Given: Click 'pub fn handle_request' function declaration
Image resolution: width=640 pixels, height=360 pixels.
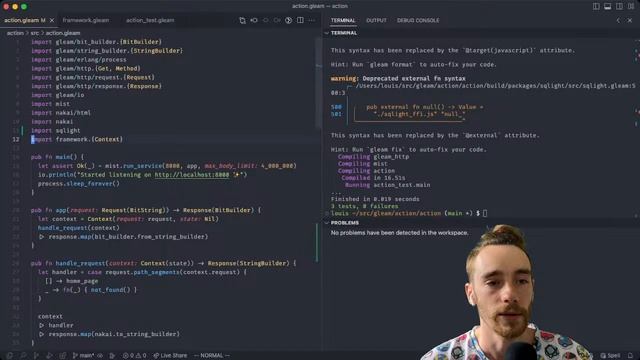Looking at the screenshot, I should pyautogui.click(x=163, y=263).
